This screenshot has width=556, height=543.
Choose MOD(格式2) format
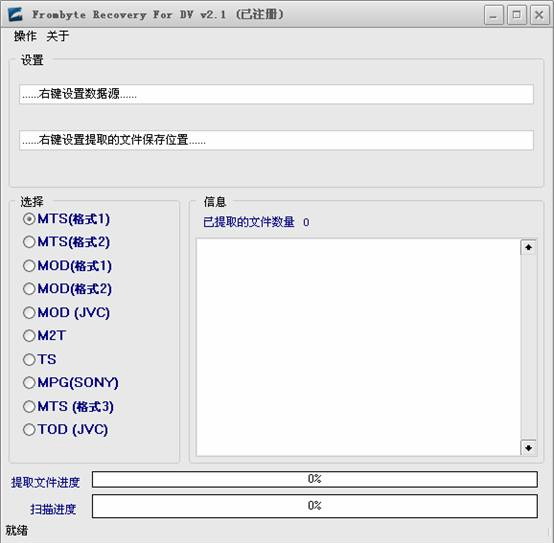coord(67,289)
